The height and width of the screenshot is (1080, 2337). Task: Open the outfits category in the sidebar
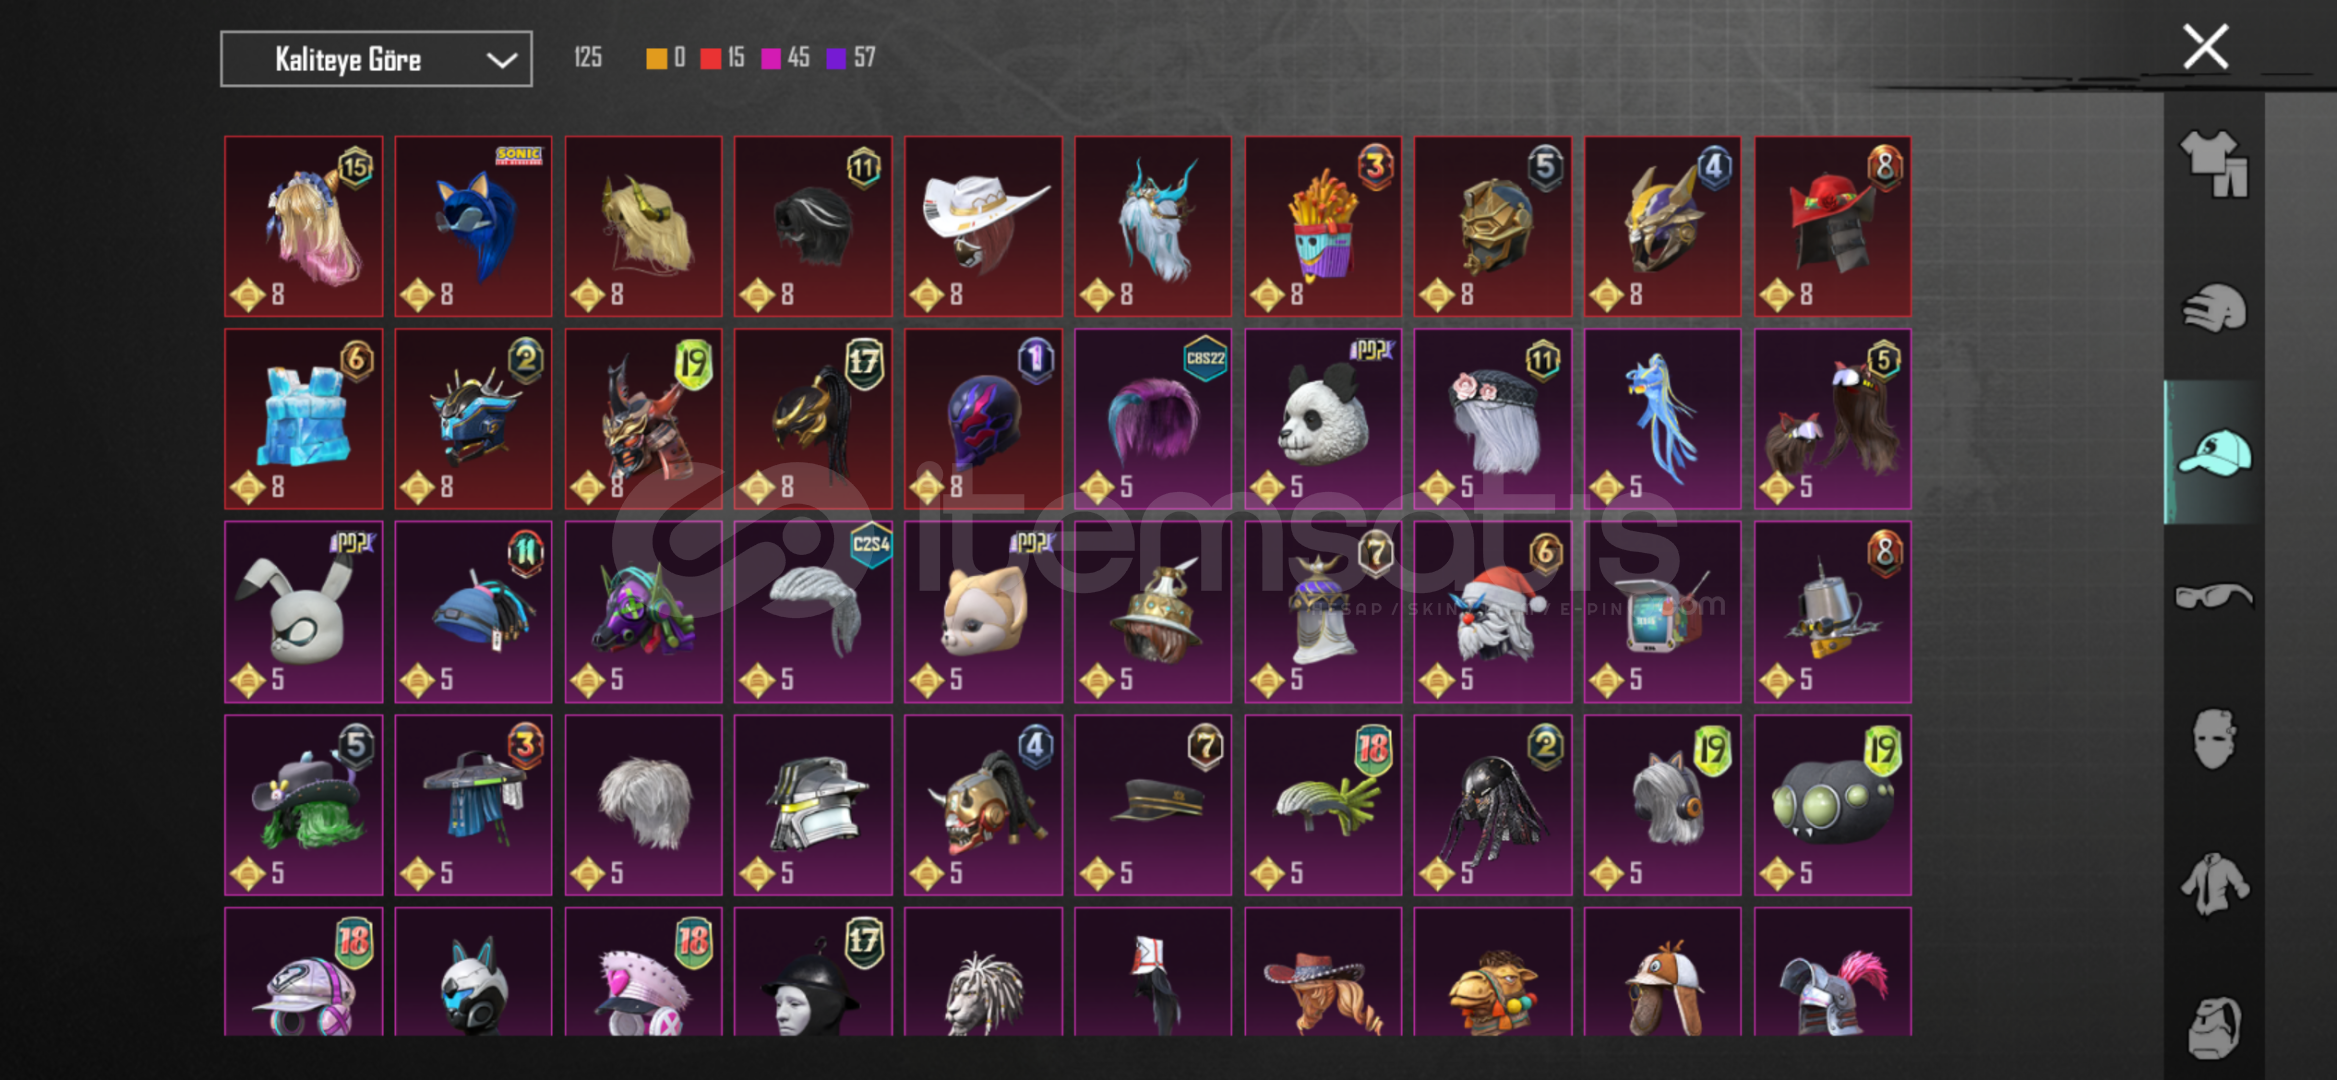pos(2214,164)
